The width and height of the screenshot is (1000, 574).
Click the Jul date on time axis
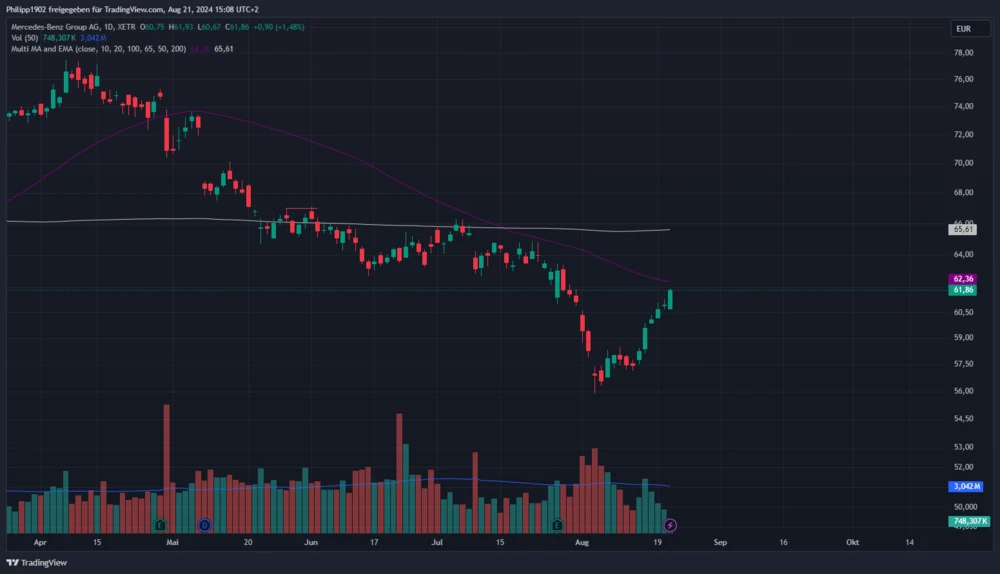437,541
